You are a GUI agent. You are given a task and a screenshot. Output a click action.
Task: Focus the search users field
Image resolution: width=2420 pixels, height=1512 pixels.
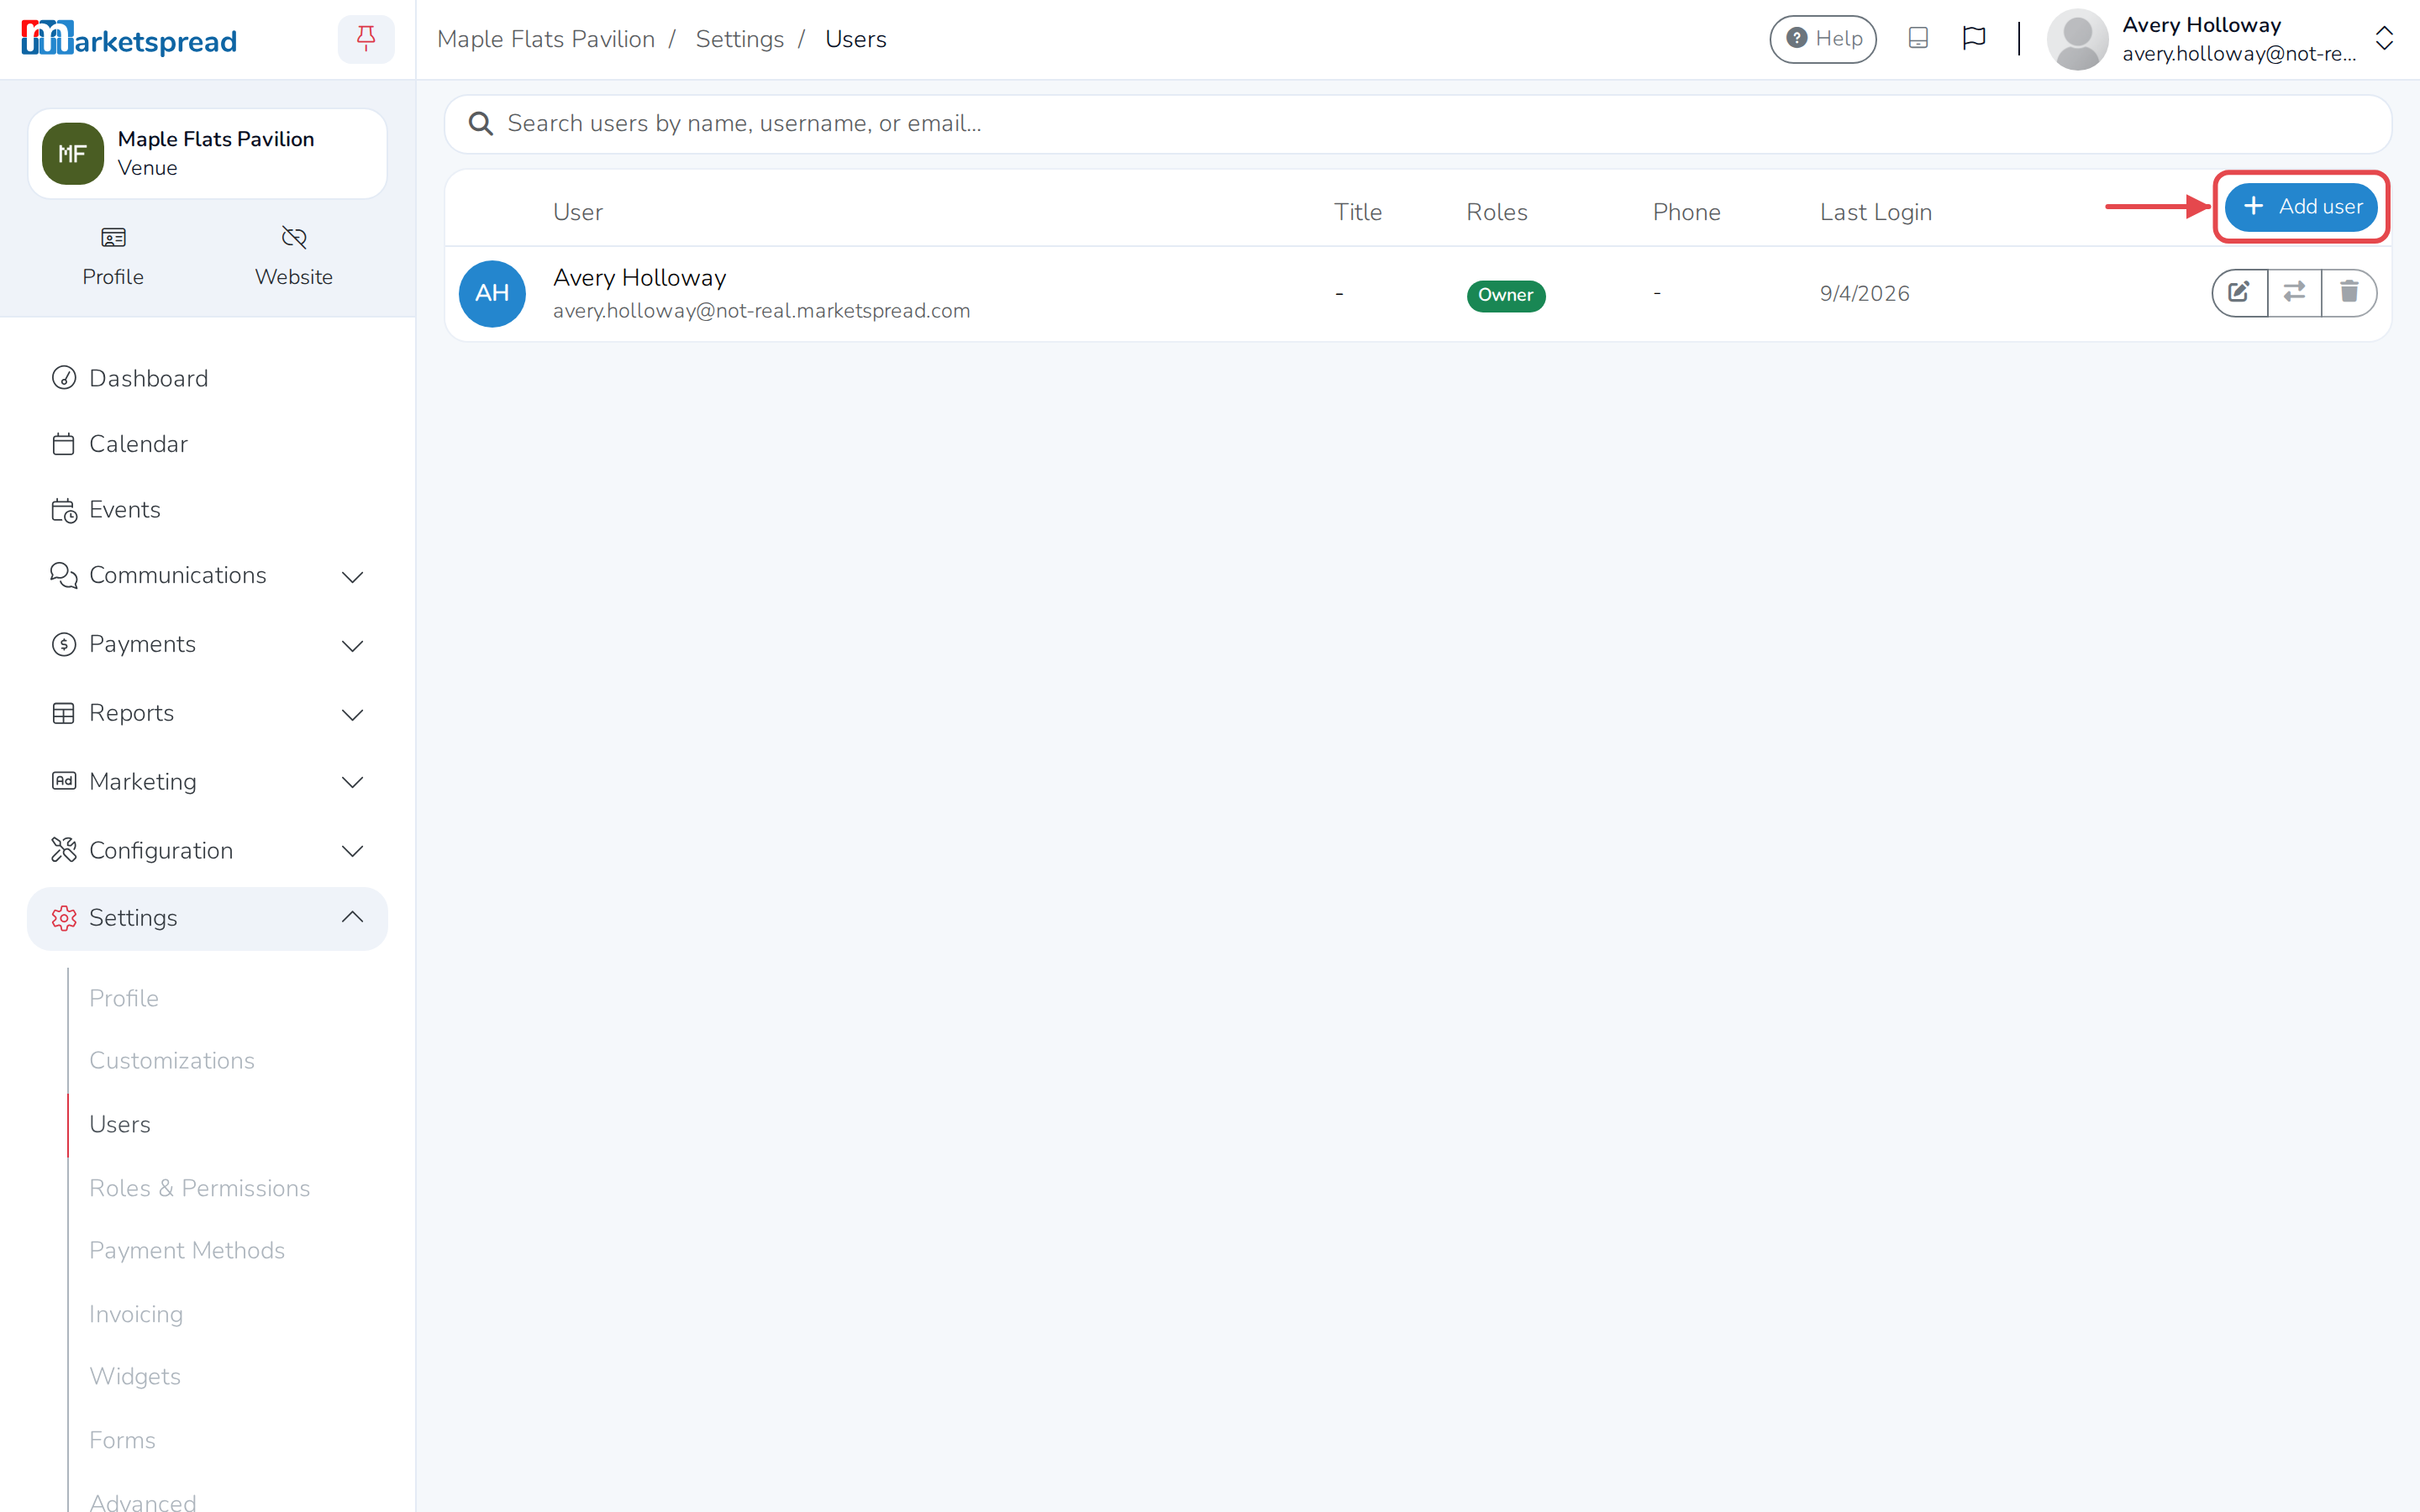pos(1418,124)
